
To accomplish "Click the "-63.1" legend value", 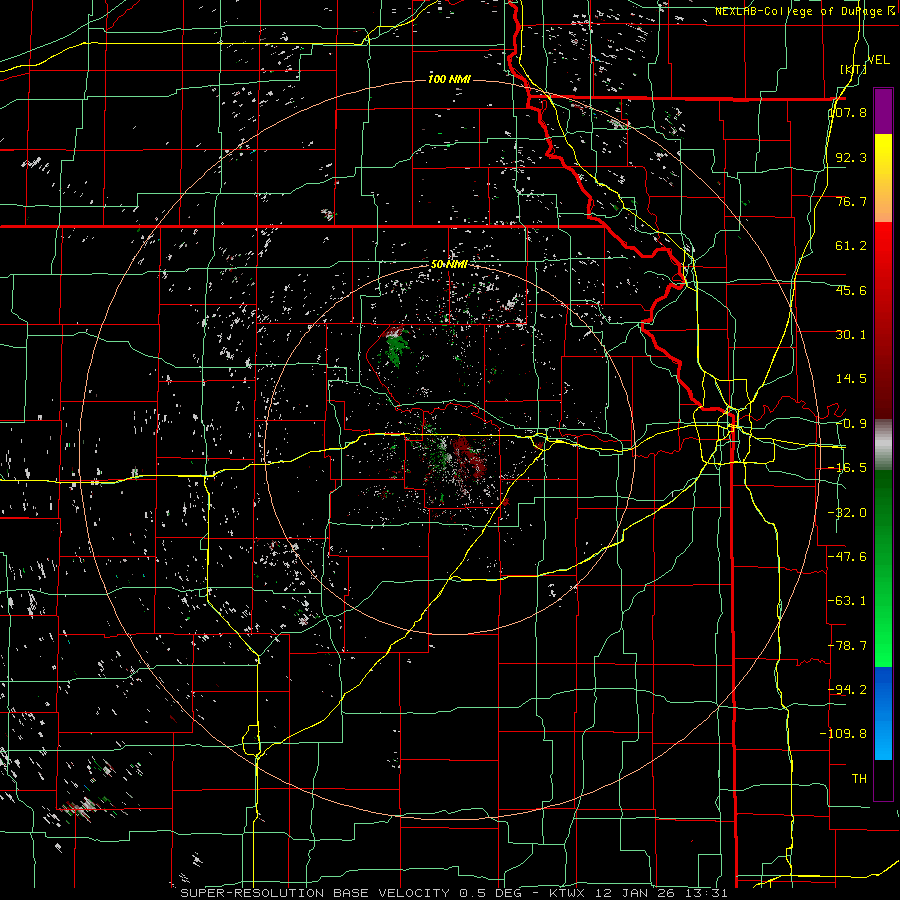I will (x=847, y=601).
